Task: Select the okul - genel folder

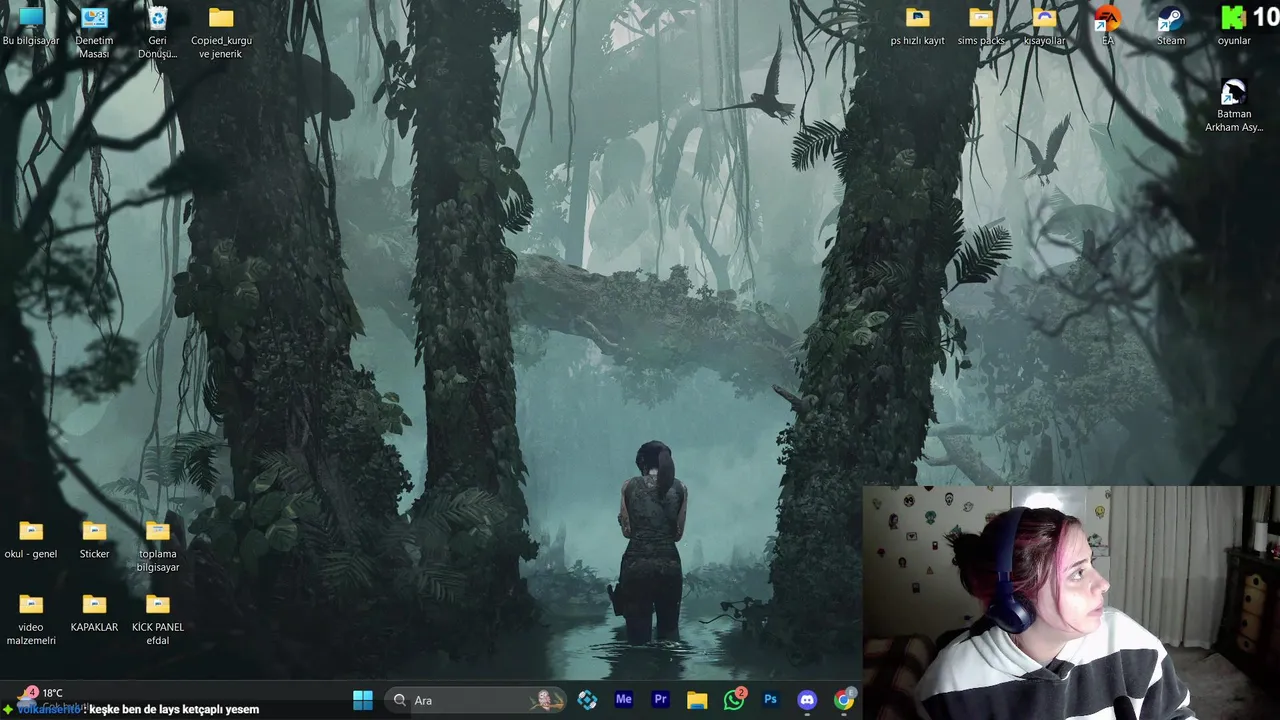Action: [31, 540]
